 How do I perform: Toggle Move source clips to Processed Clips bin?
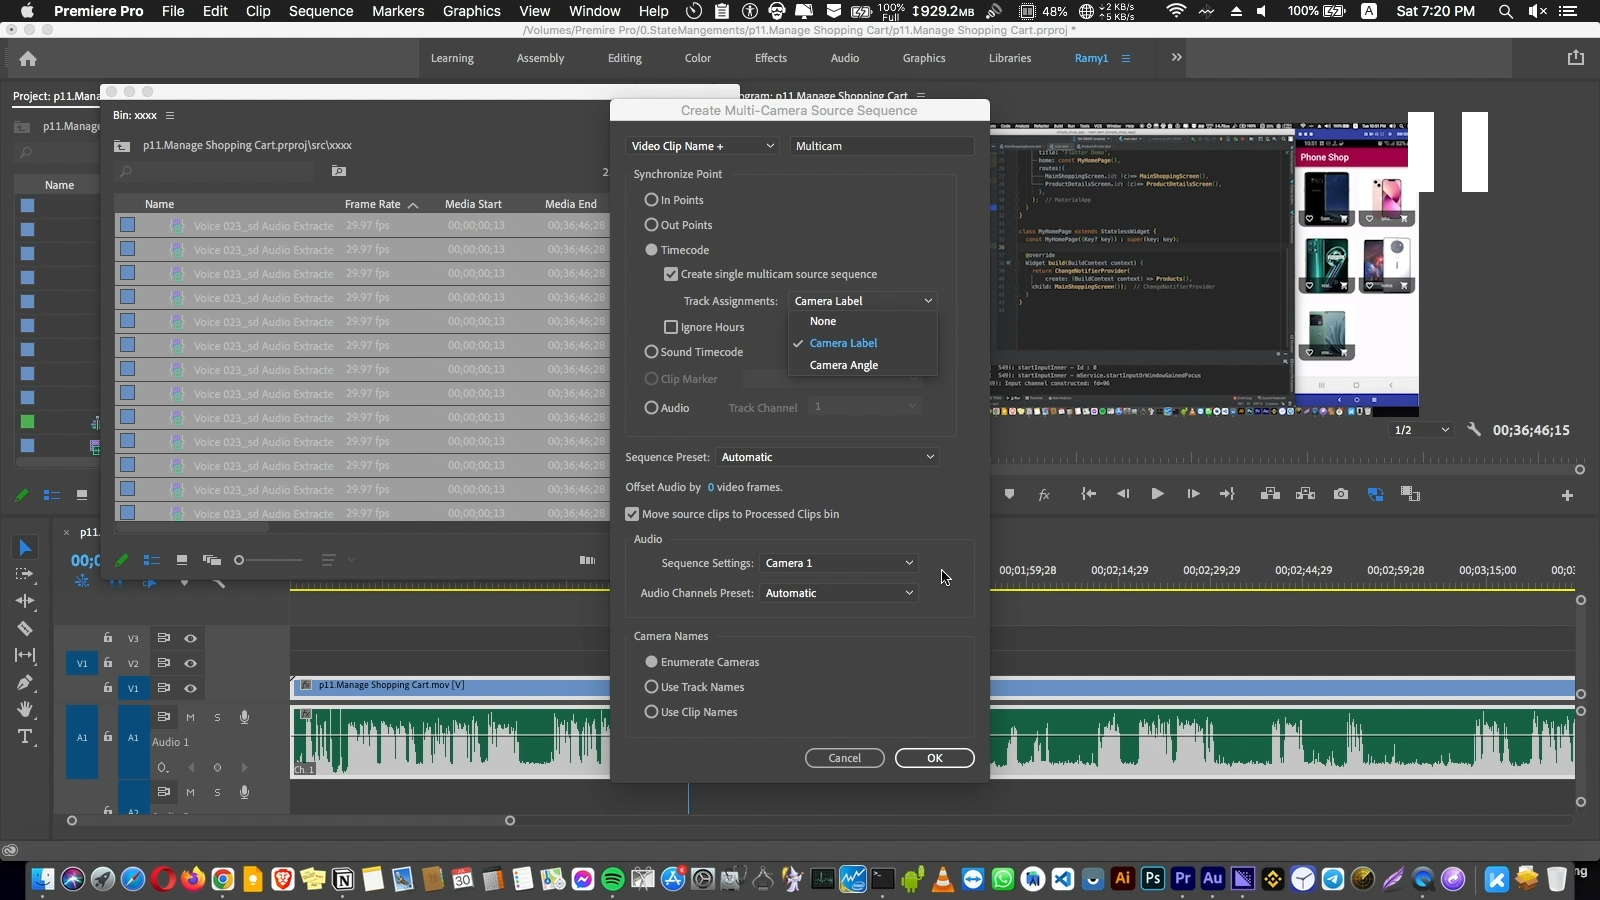[632, 514]
